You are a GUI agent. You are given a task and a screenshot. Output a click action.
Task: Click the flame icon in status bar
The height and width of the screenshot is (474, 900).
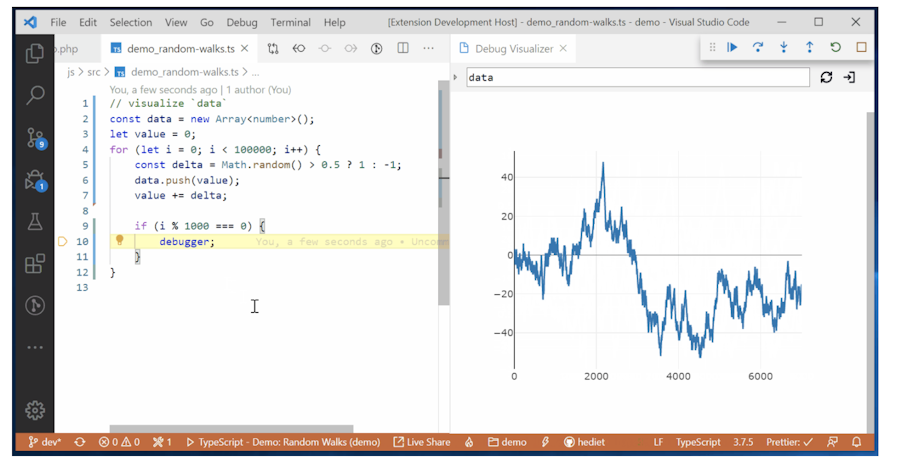coord(470,442)
